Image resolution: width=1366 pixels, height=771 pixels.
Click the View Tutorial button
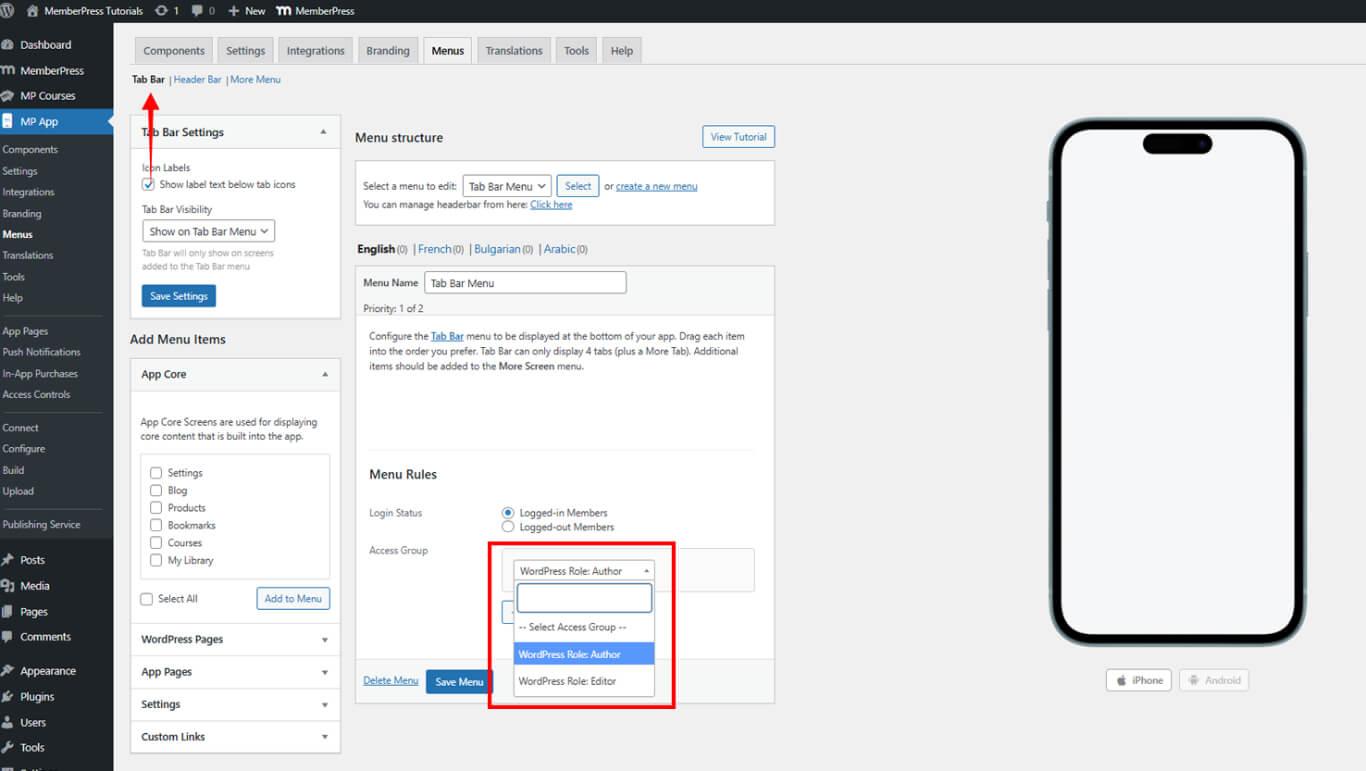[738, 137]
